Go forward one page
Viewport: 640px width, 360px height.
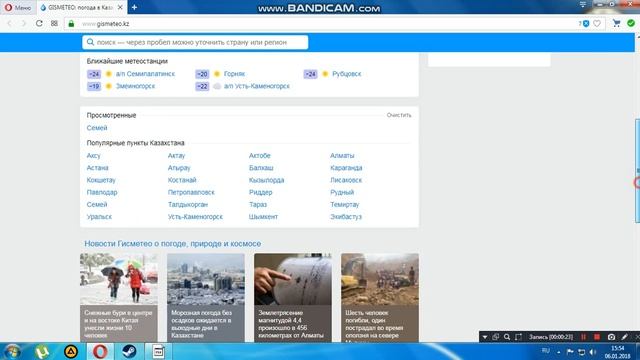(24, 24)
